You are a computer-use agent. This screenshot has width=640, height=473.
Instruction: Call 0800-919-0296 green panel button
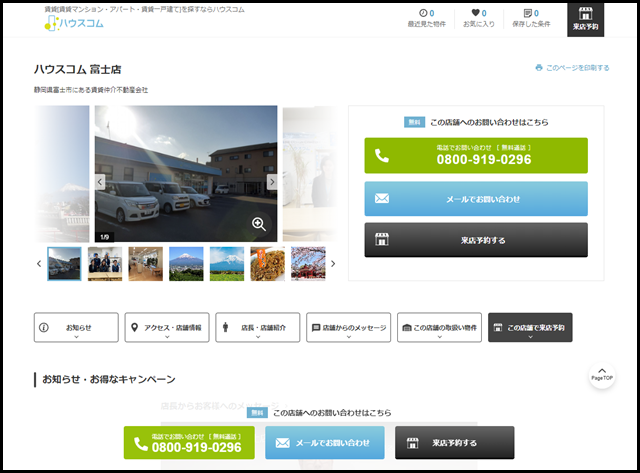click(476, 155)
